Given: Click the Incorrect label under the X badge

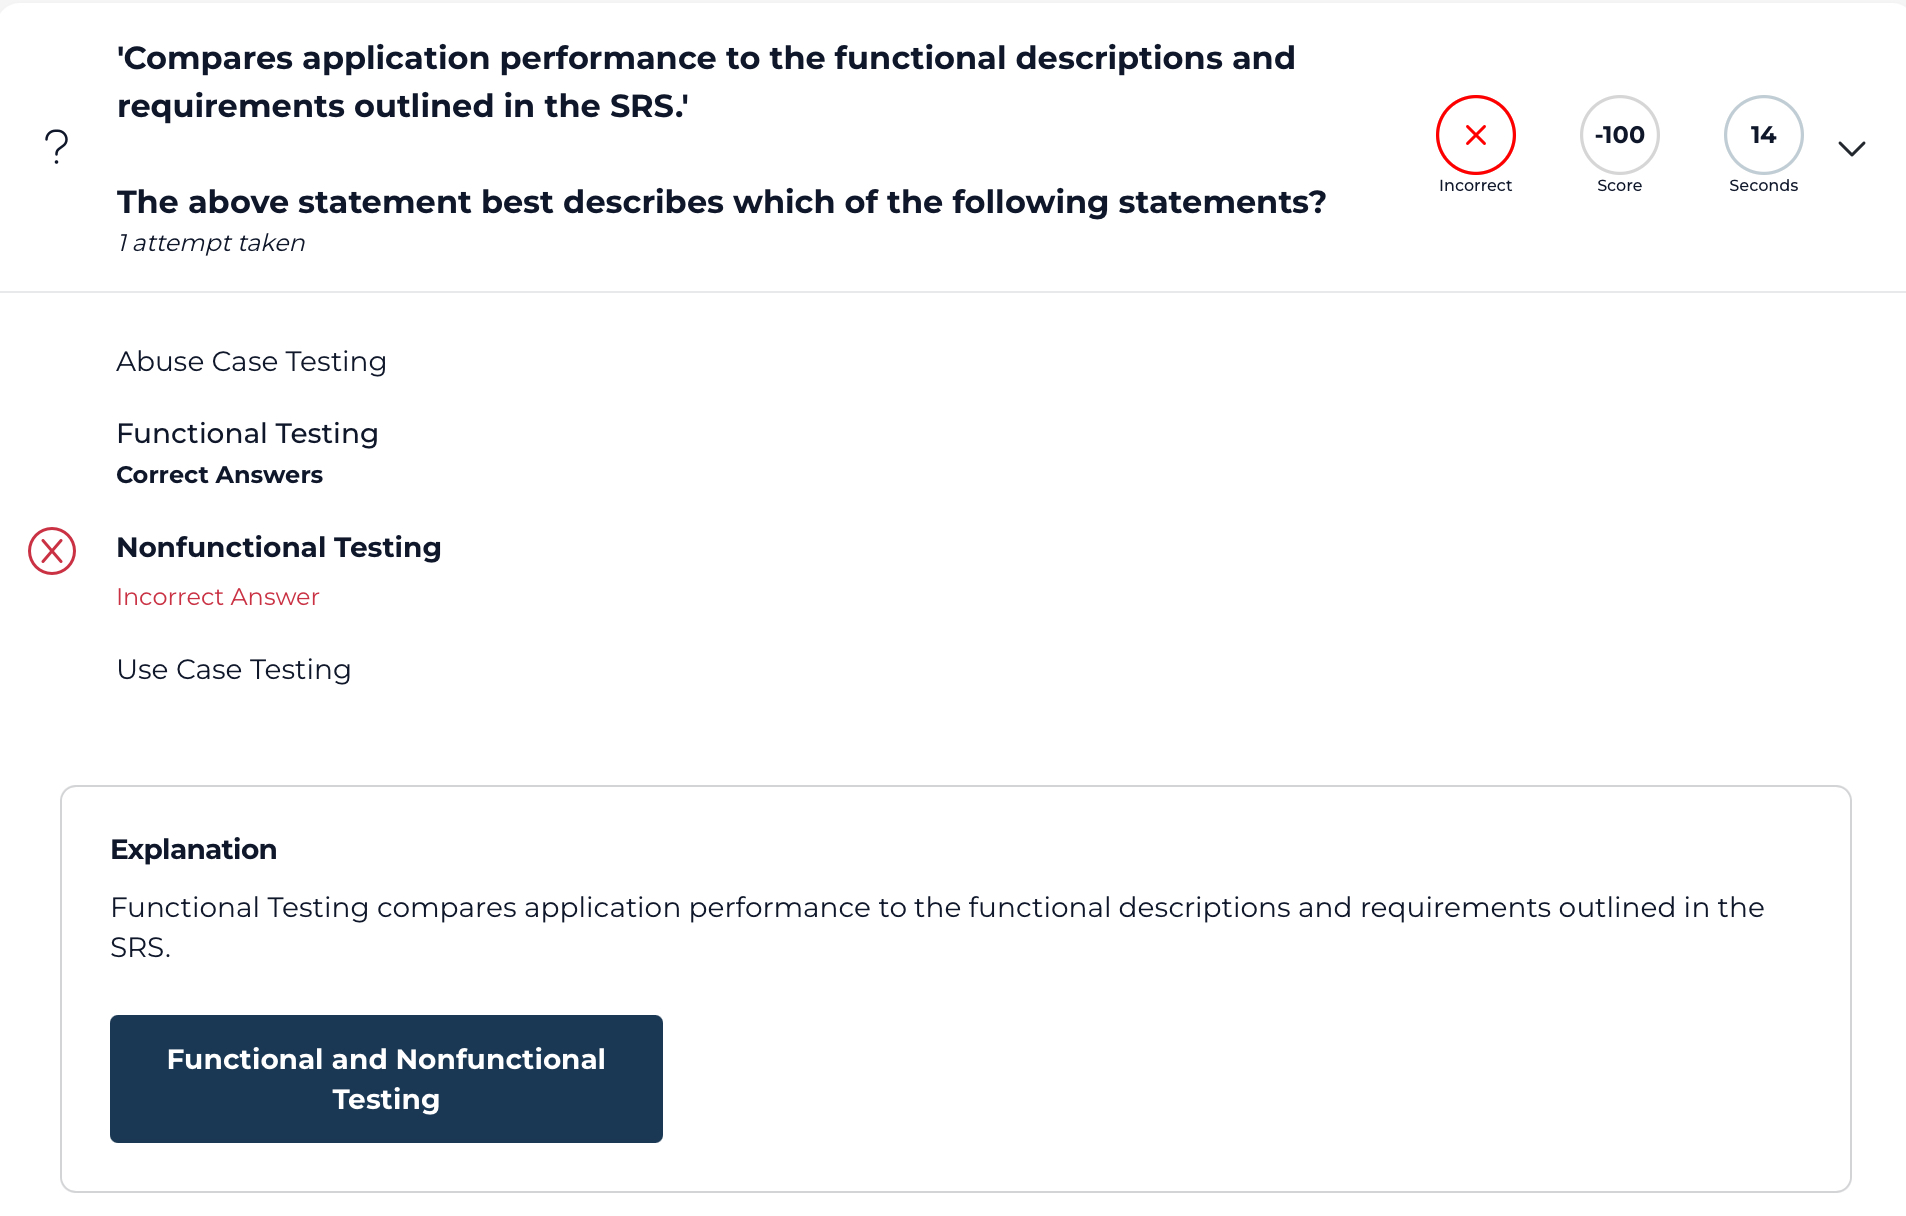Looking at the screenshot, I should (x=1475, y=185).
